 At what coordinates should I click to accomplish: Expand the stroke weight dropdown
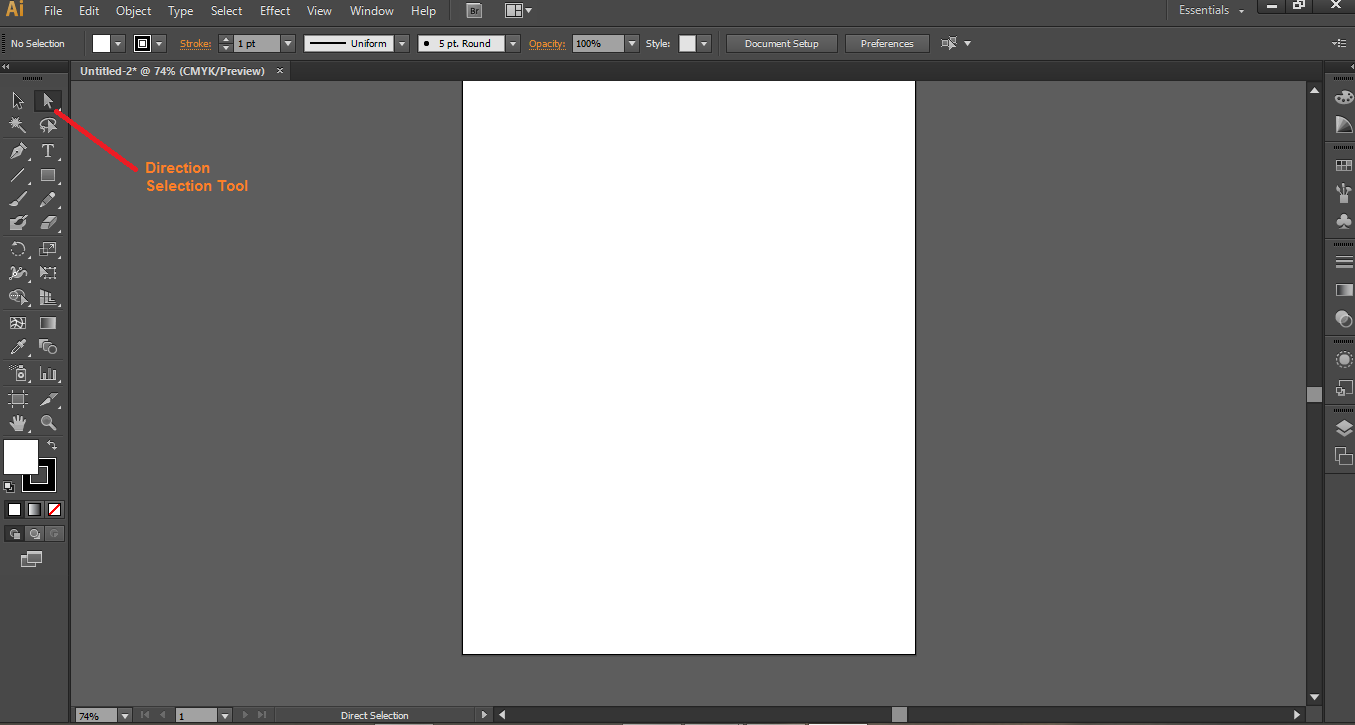click(x=288, y=44)
